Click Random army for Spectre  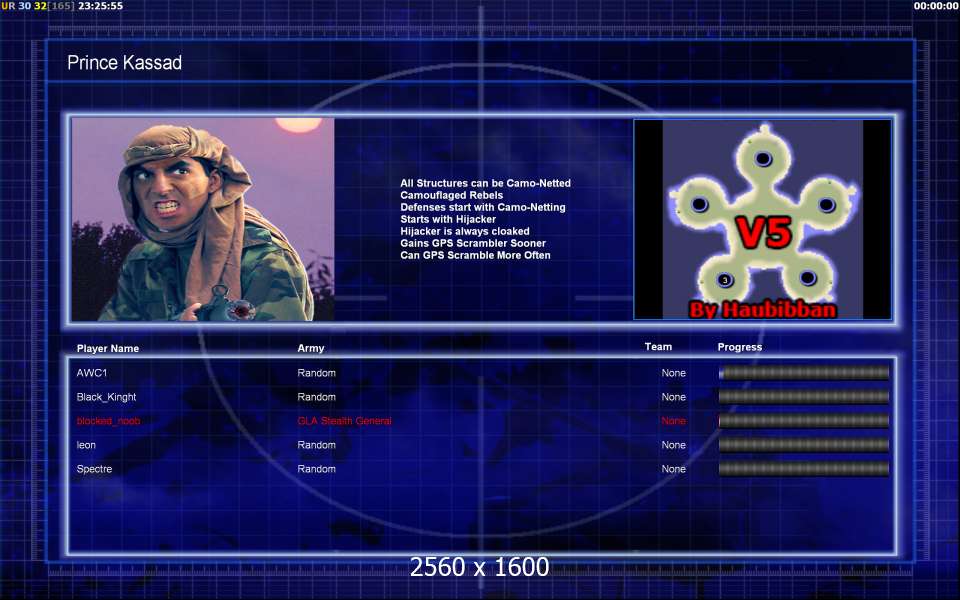317,469
